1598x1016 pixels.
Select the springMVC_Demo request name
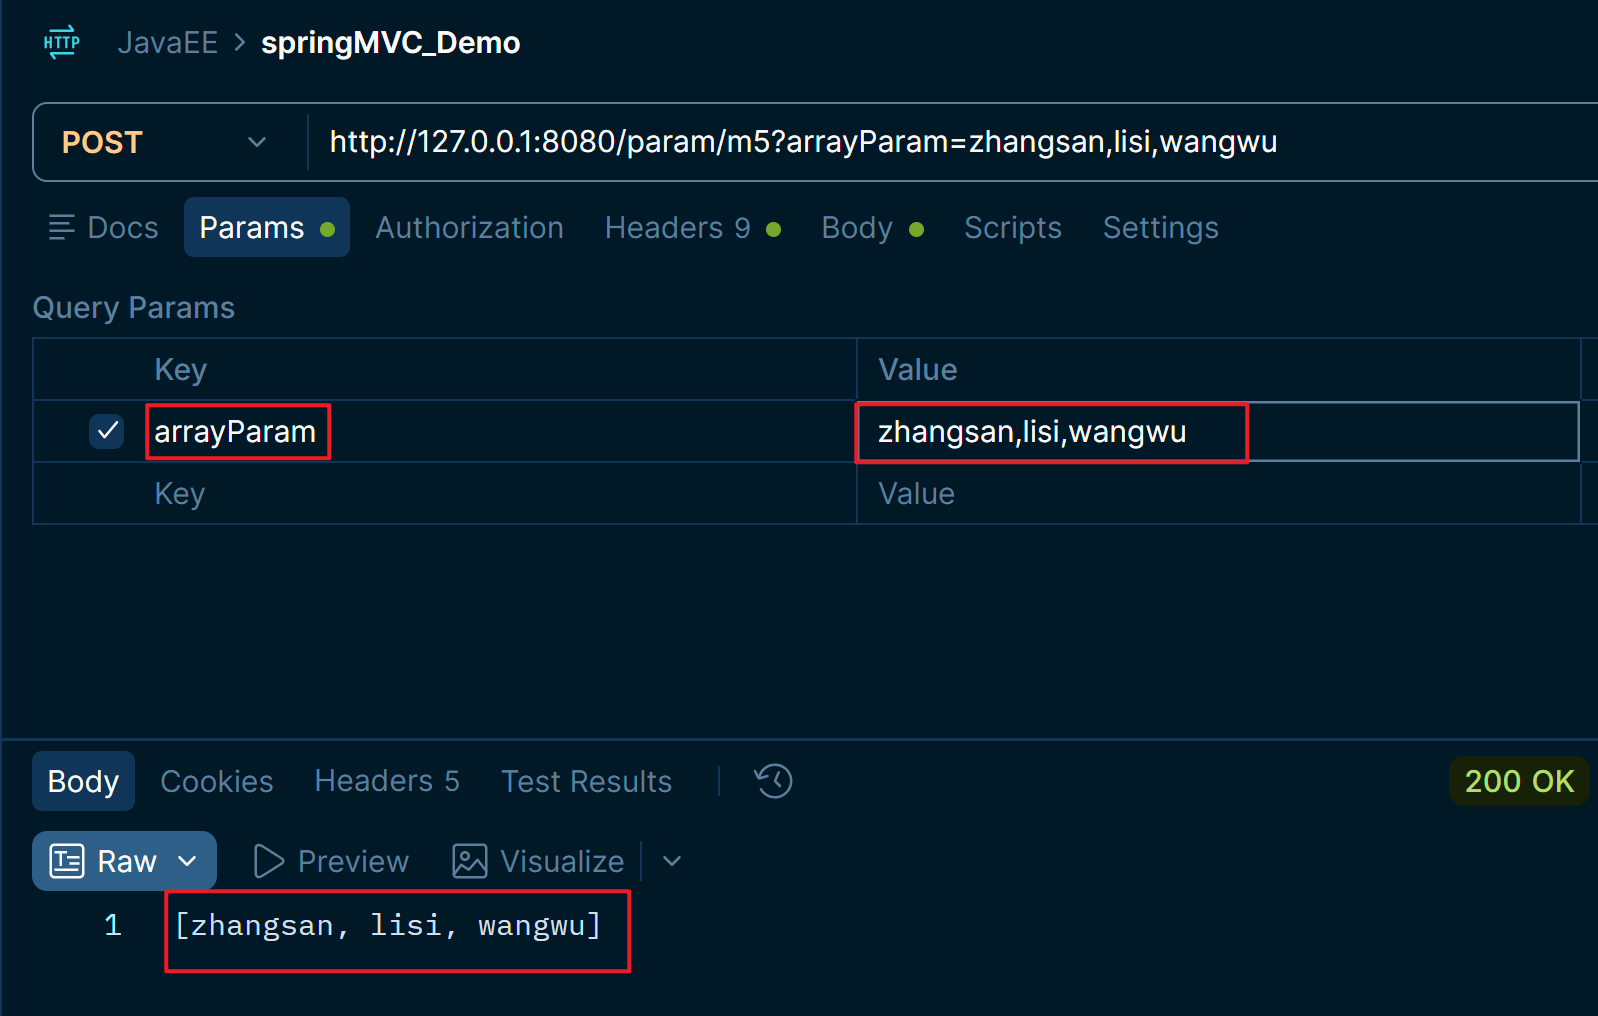pos(390,43)
